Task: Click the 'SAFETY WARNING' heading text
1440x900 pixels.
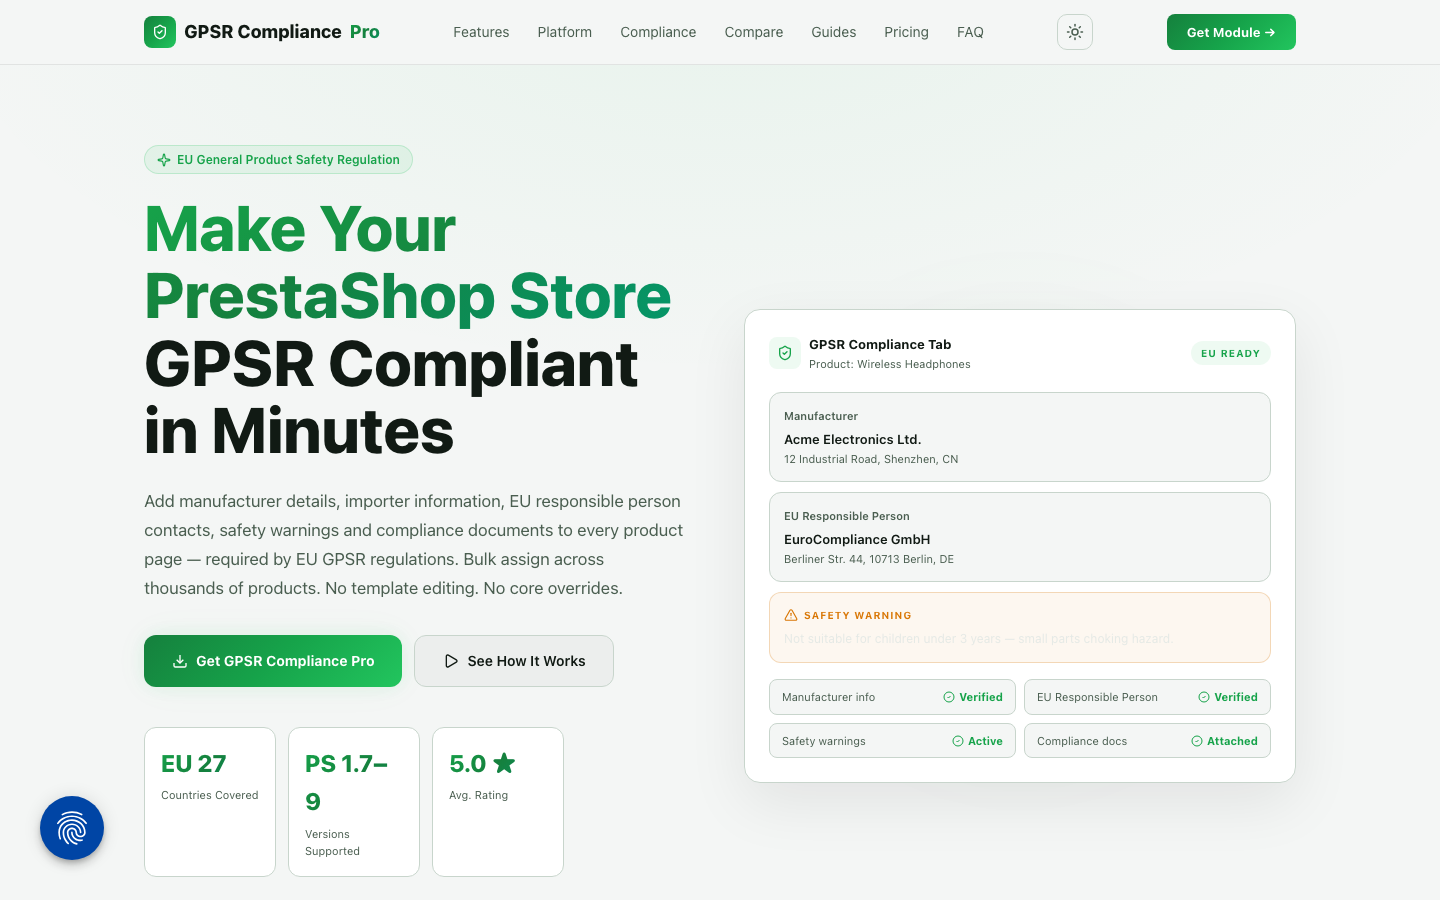Action: click(858, 616)
